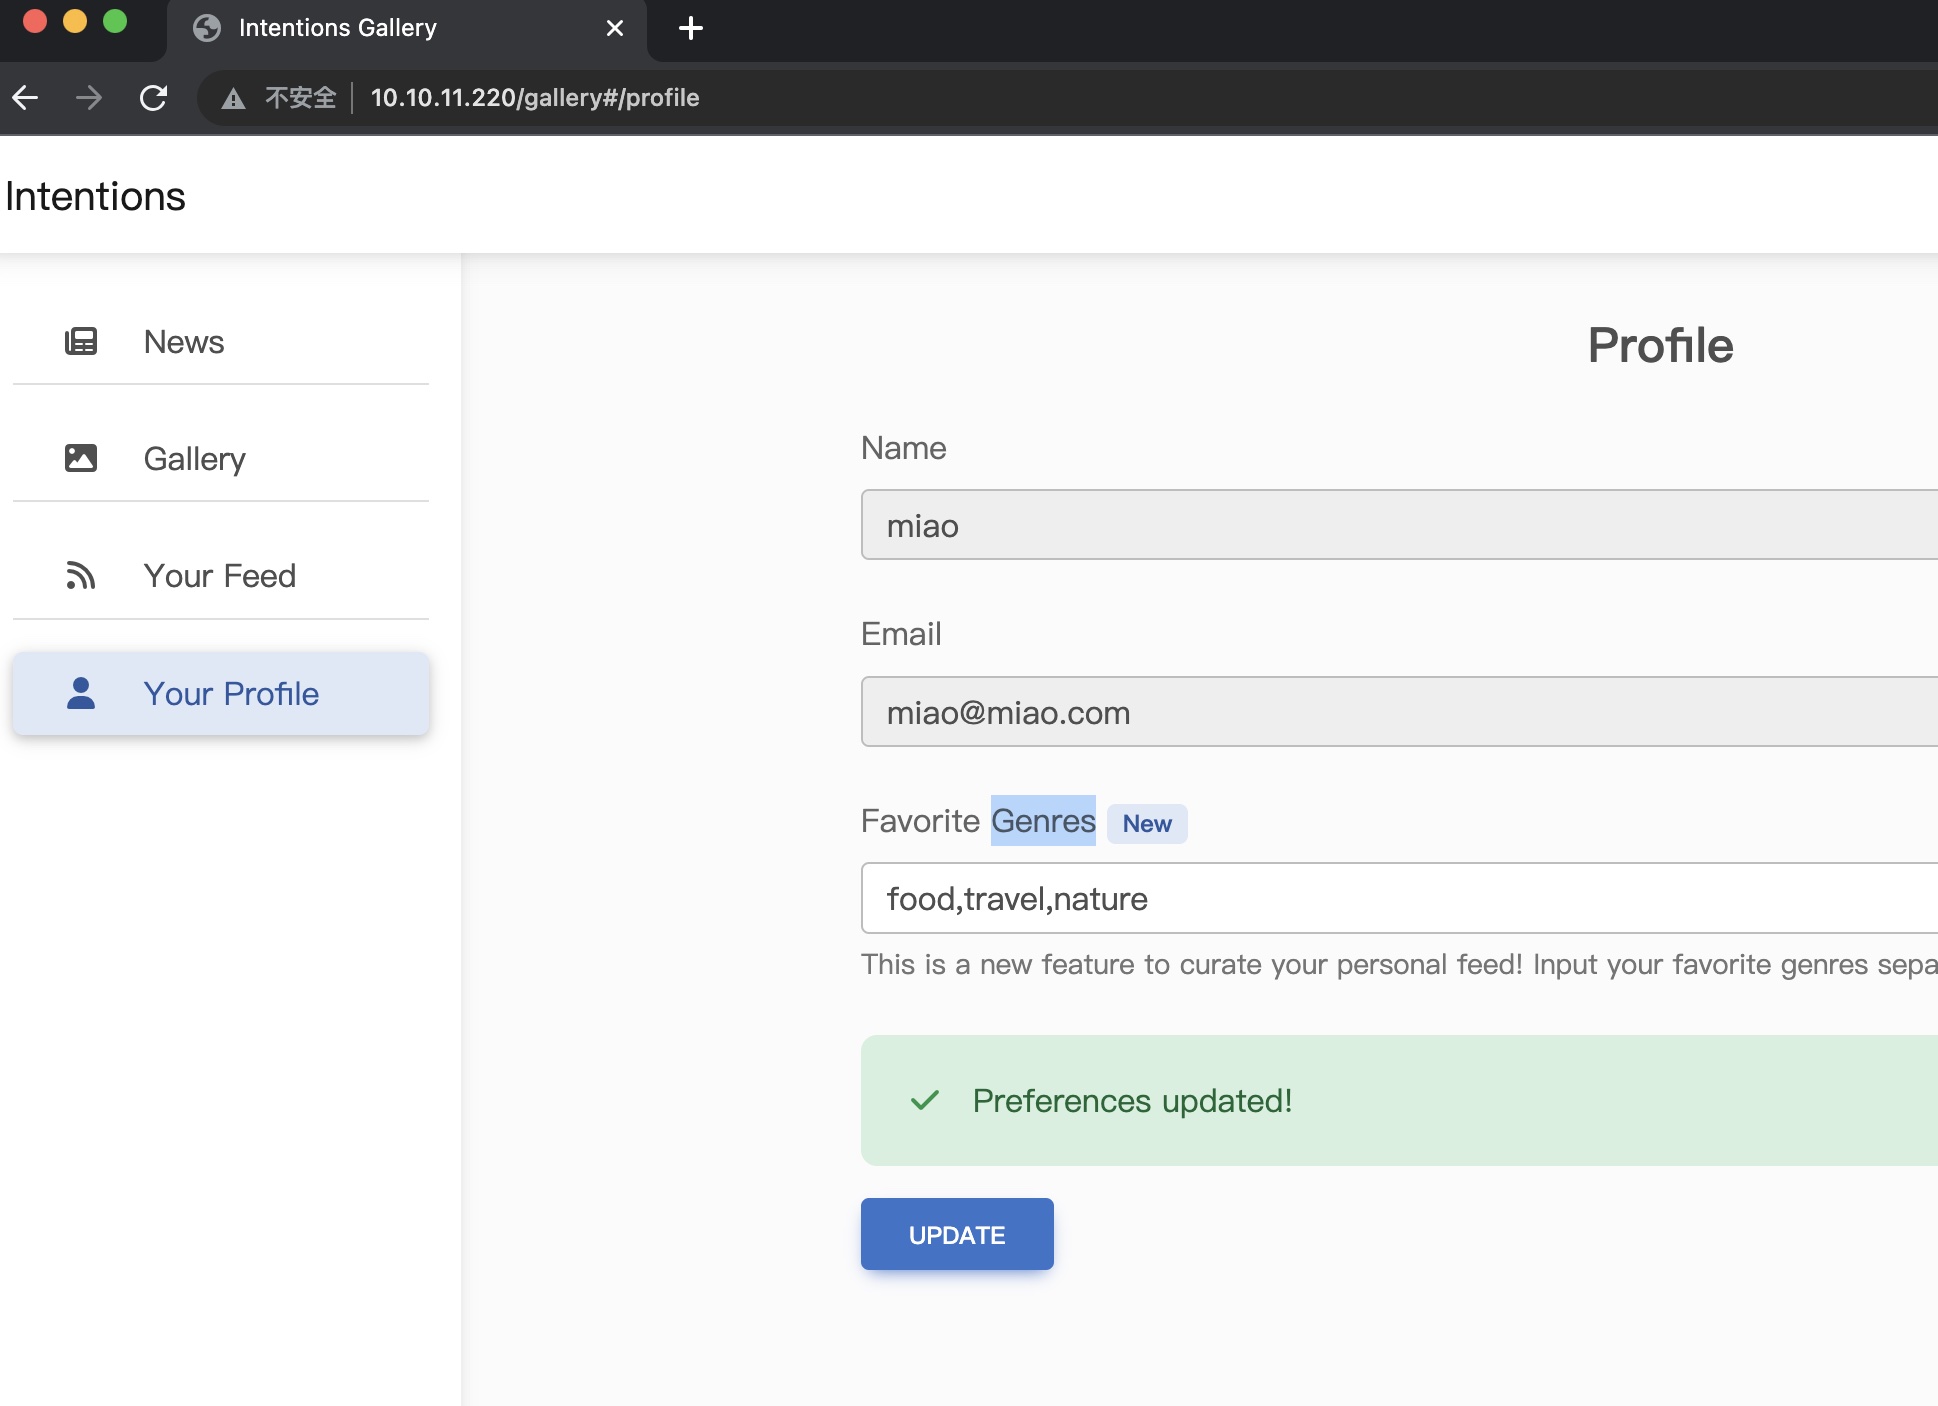Image resolution: width=1938 pixels, height=1406 pixels.
Task: Click the Name field containing miao
Action: pyautogui.click(x=1400, y=525)
